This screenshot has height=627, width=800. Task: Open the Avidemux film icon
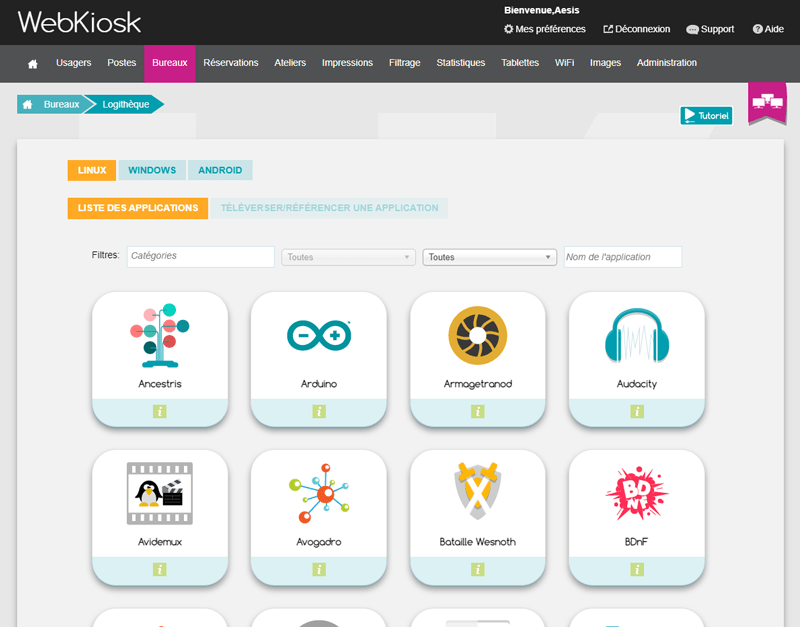point(160,493)
